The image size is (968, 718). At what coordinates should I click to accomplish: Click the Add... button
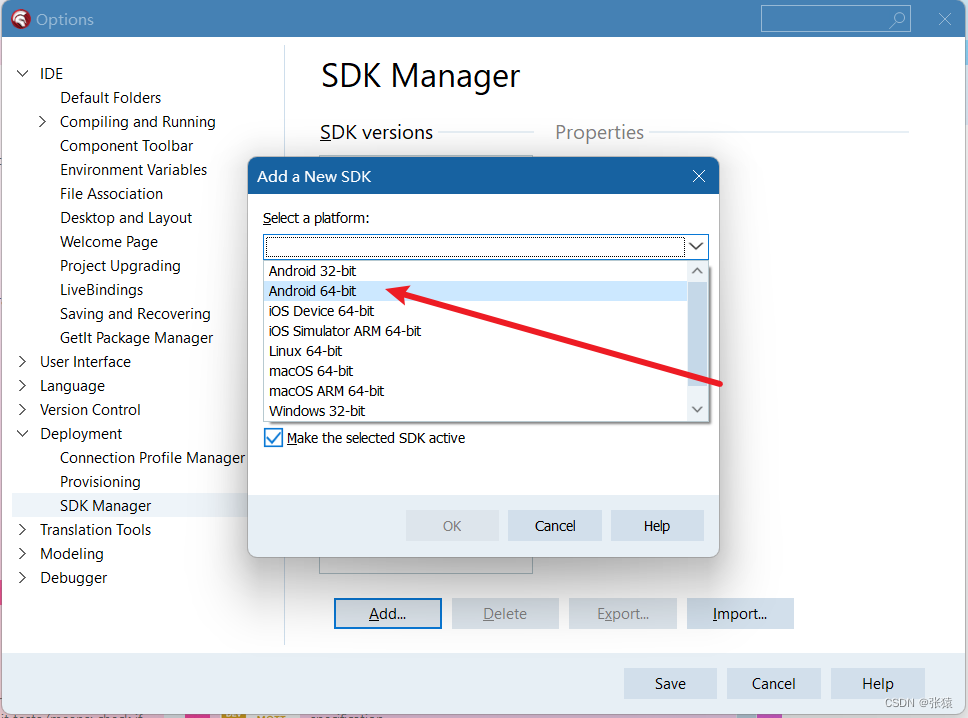pyautogui.click(x=387, y=613)
